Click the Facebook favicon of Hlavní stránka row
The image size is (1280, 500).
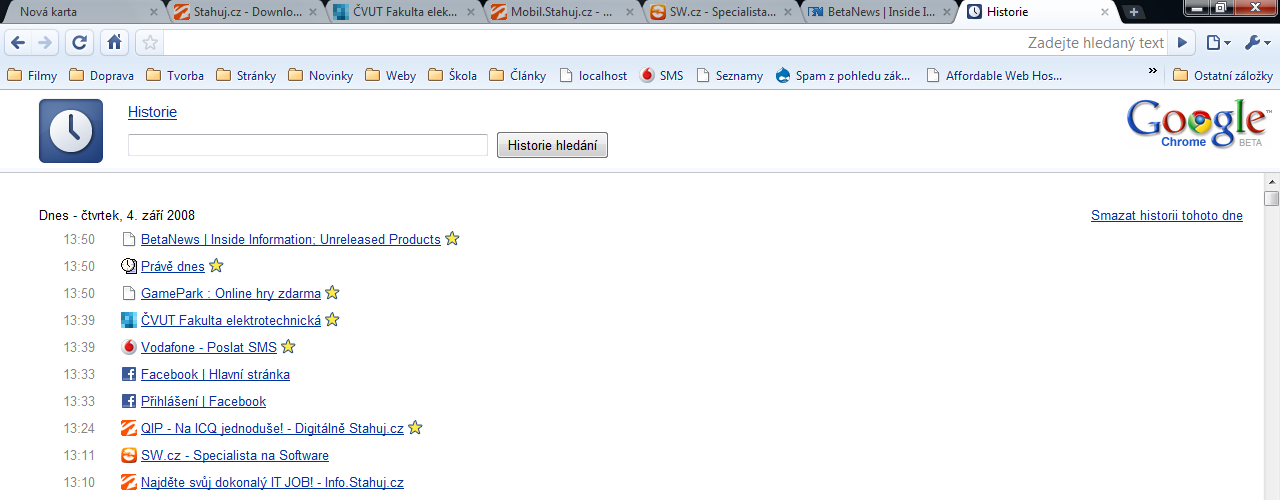click(x=129, y=374)
